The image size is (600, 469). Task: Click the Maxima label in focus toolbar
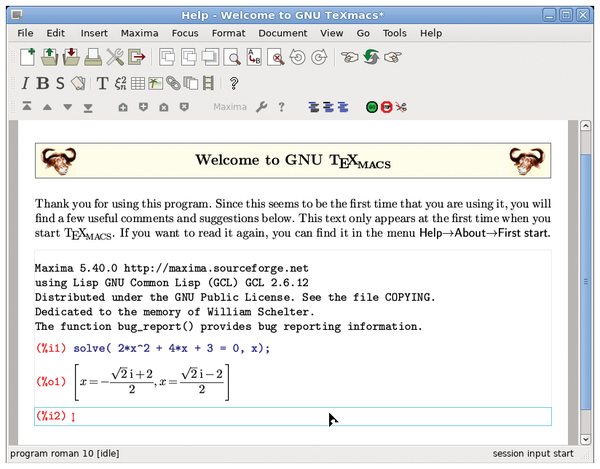(230, 107)
